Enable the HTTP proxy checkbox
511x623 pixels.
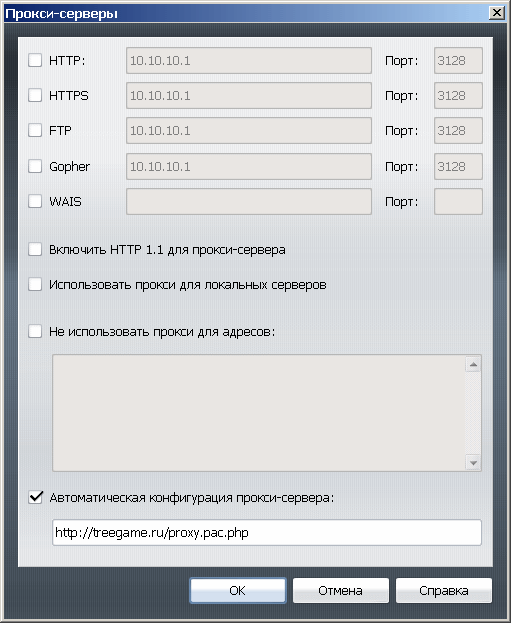pos(35,60)
